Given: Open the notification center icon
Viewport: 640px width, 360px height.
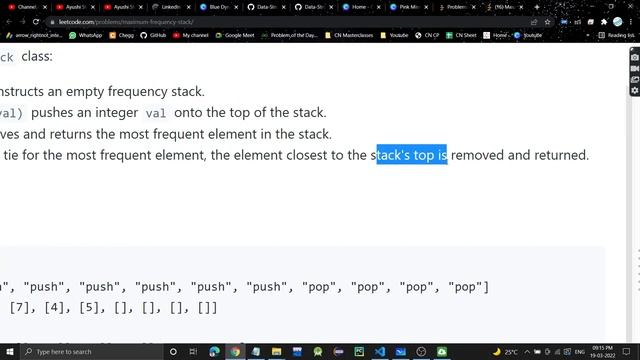Looking at the screenshot, I should point(627,351).
